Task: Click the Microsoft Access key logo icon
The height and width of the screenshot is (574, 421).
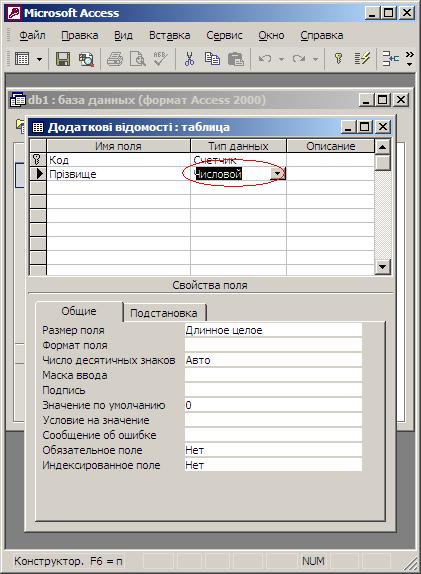Action: [14, 13]
